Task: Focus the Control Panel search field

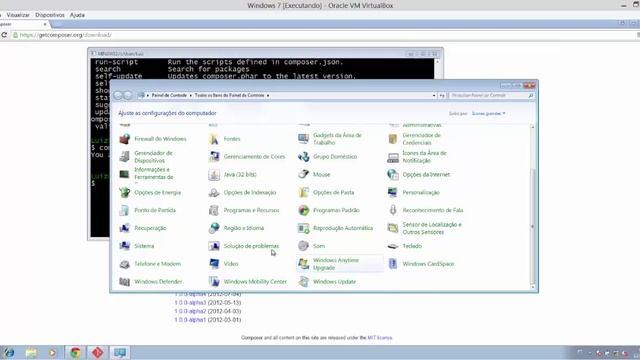Action: (x=491, y=95)
